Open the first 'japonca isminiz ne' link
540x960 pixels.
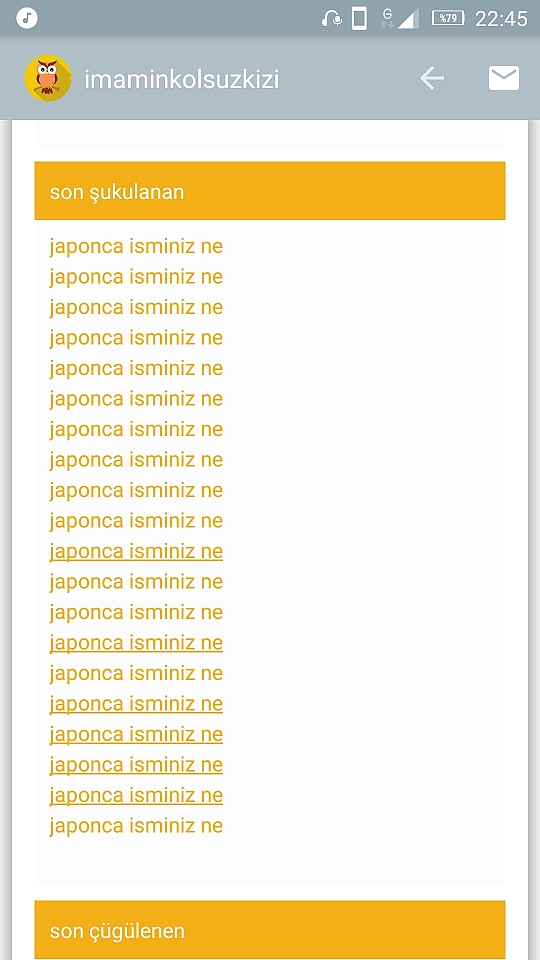point(136,247)
